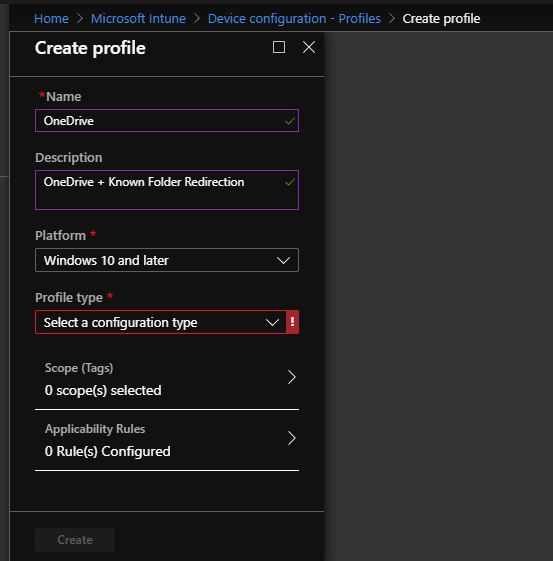Click the red error indicator on Profile type
553x561 pixels.
(292, 322)
